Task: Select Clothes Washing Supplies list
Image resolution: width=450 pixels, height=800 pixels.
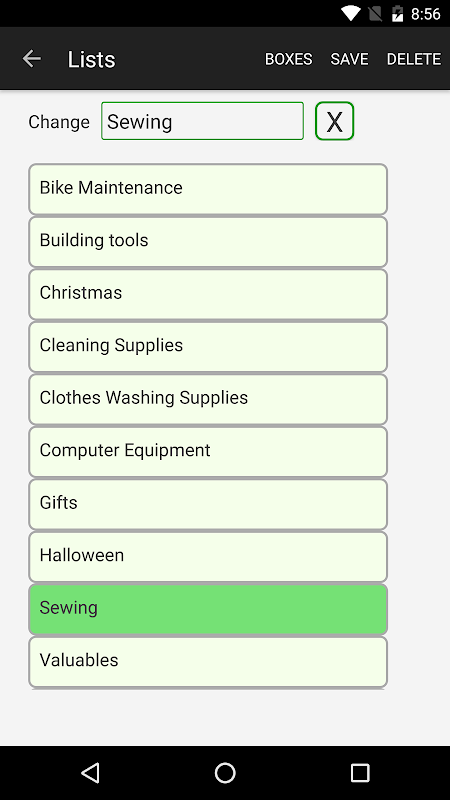Action: (x=208, y=399)
